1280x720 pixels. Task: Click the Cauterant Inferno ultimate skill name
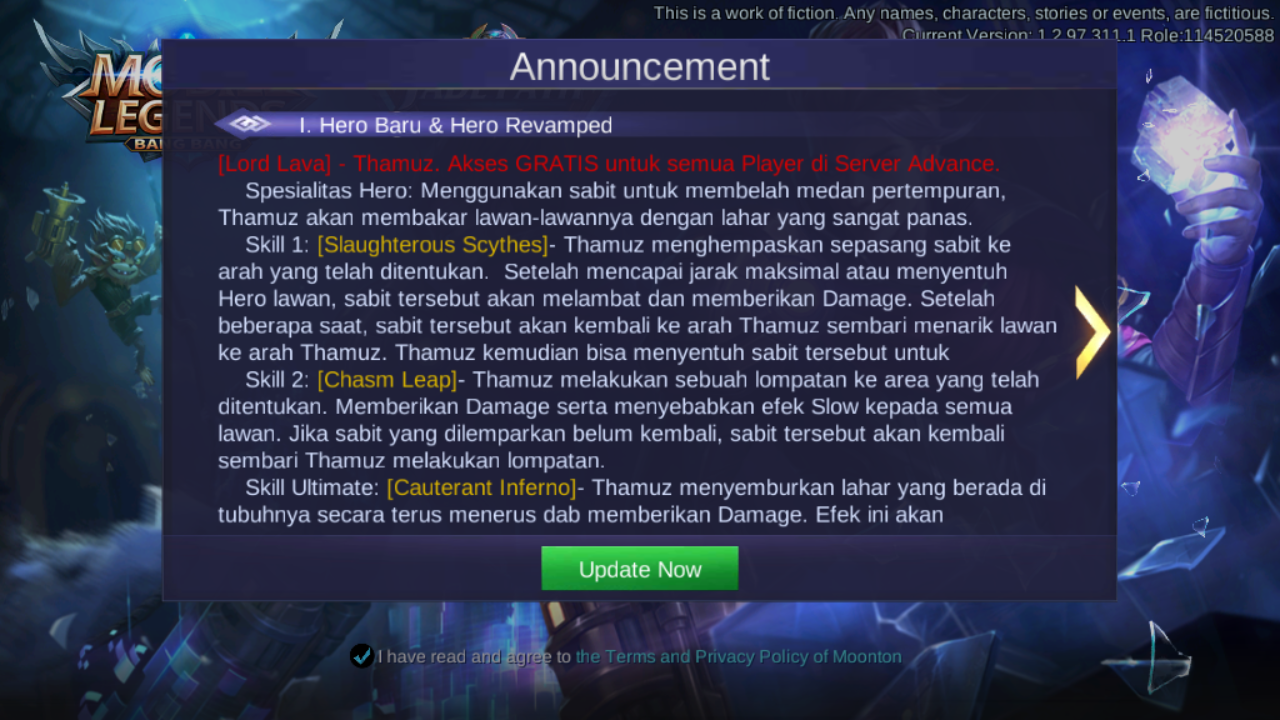[482, 488]
